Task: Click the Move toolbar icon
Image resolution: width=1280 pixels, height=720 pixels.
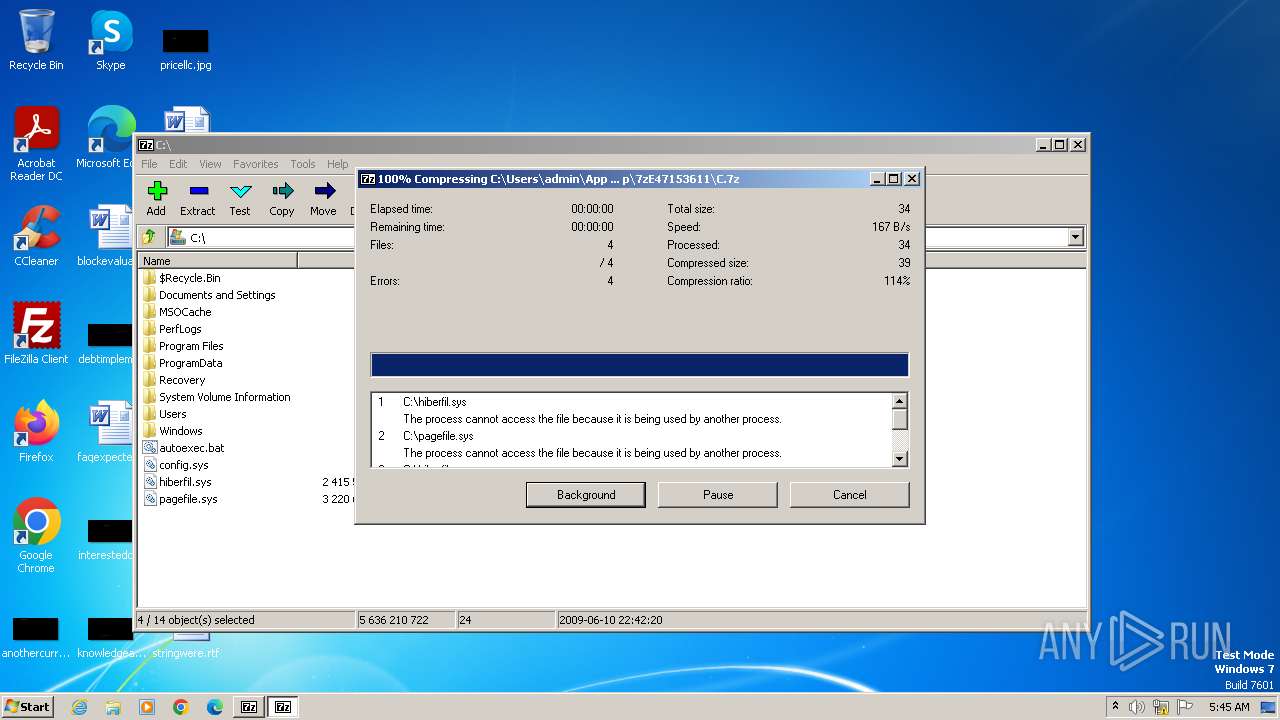Action: (323, 198)
